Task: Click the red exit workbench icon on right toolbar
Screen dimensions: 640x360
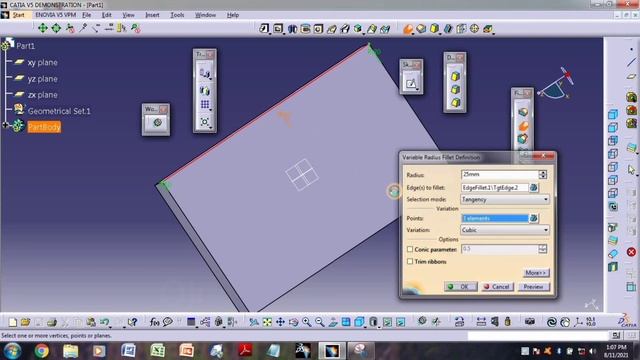Action: click(631, 252)
